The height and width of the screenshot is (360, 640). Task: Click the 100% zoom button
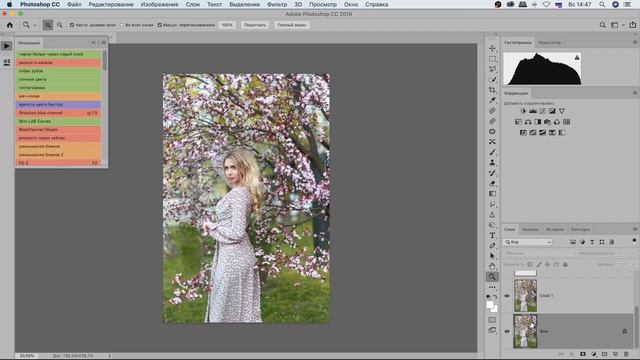pos(227,25)
